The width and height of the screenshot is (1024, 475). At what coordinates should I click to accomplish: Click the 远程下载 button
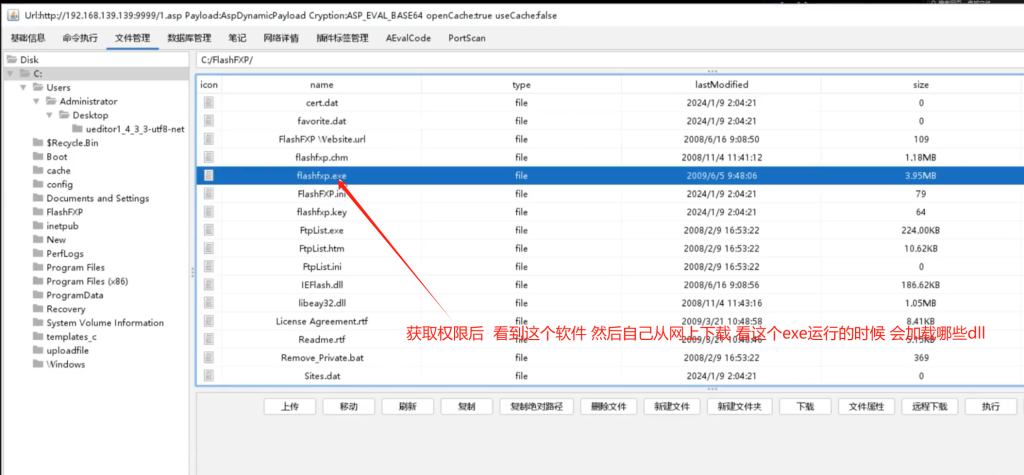929,406
